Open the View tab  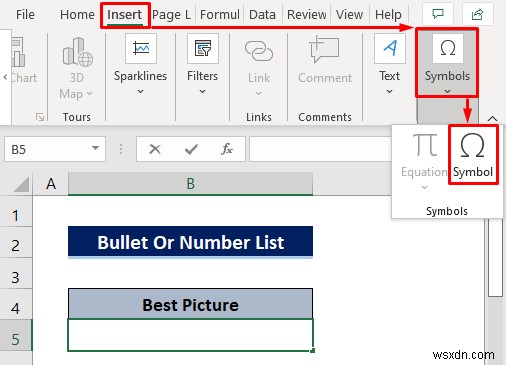tap(349, 15)
